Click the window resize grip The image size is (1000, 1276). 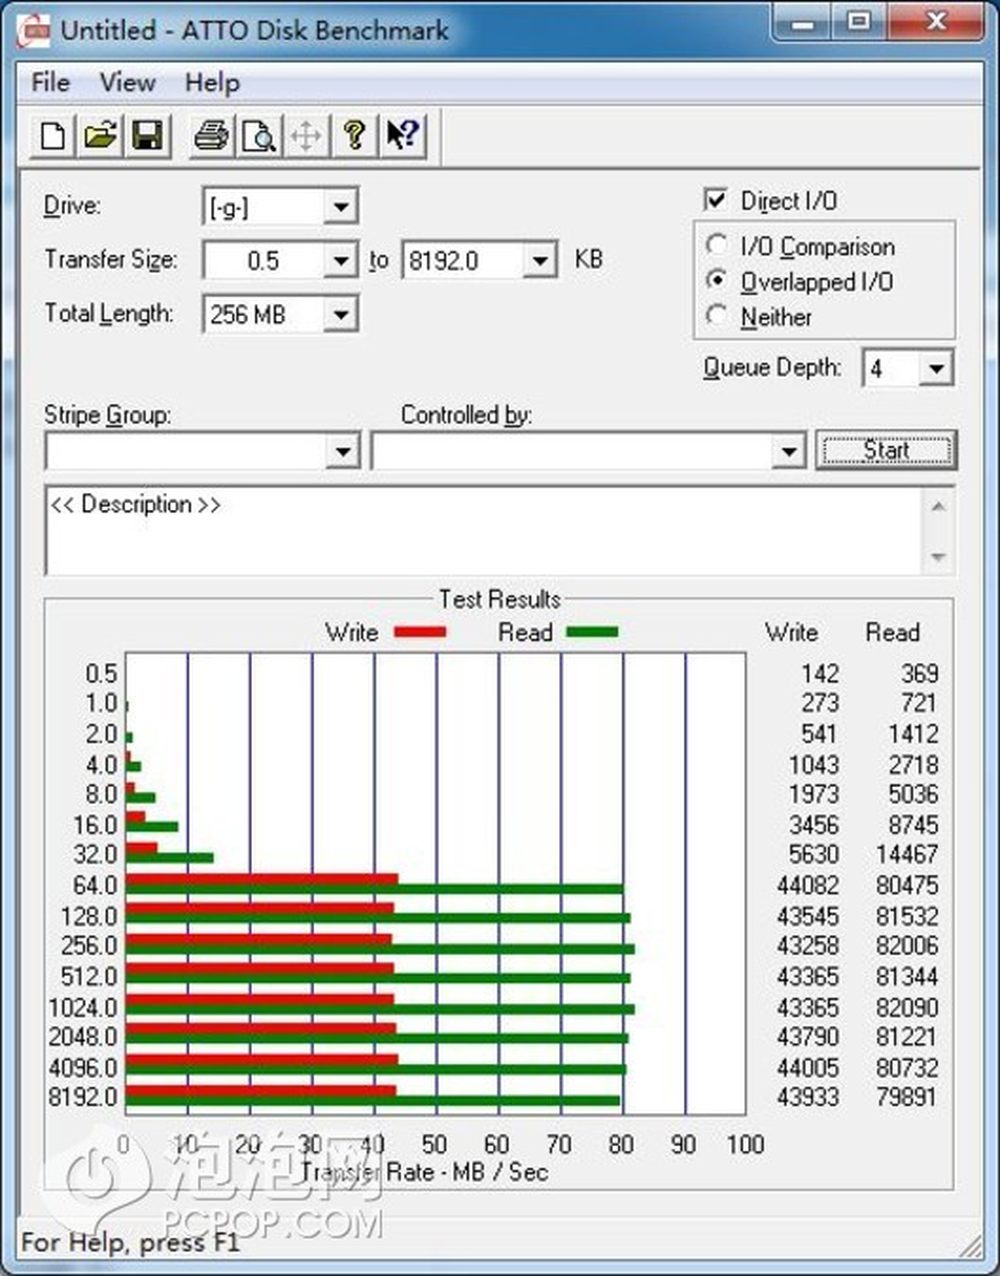click(x=970, y=1245)
